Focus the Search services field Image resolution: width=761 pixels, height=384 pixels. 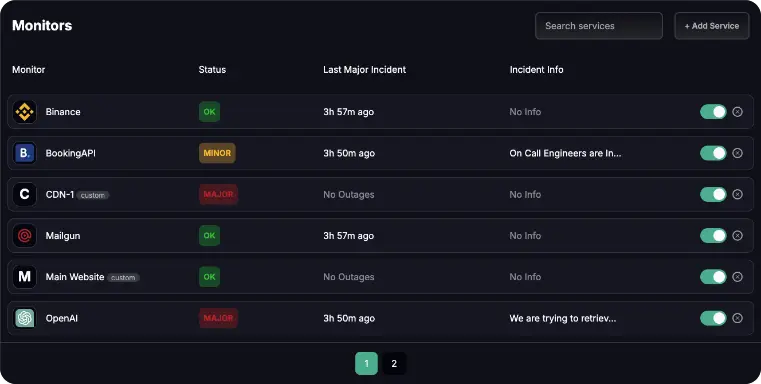pyautogui.click(x=598, y=26)
